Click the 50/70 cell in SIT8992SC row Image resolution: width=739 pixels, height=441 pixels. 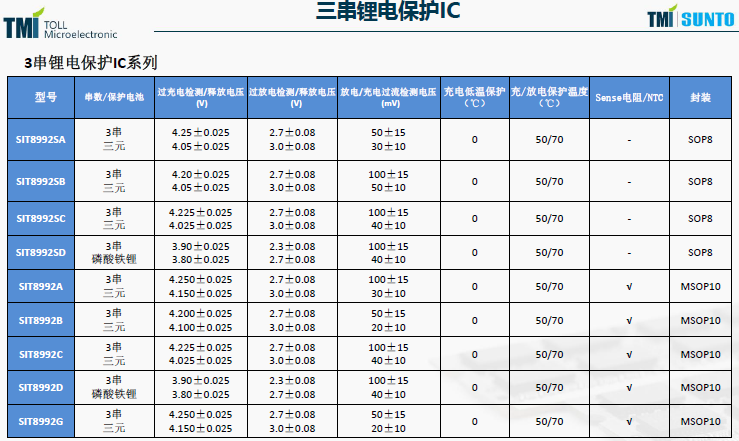pos(549,218)
